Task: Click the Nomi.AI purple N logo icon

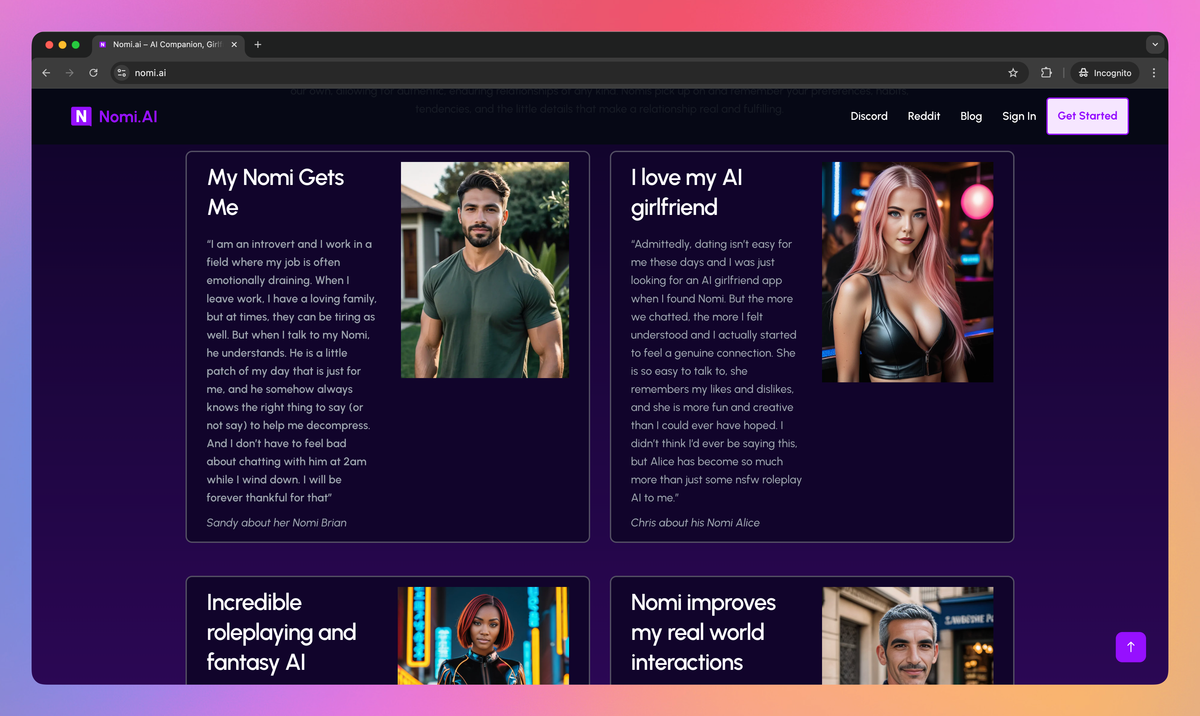Action: coord(81,116)
